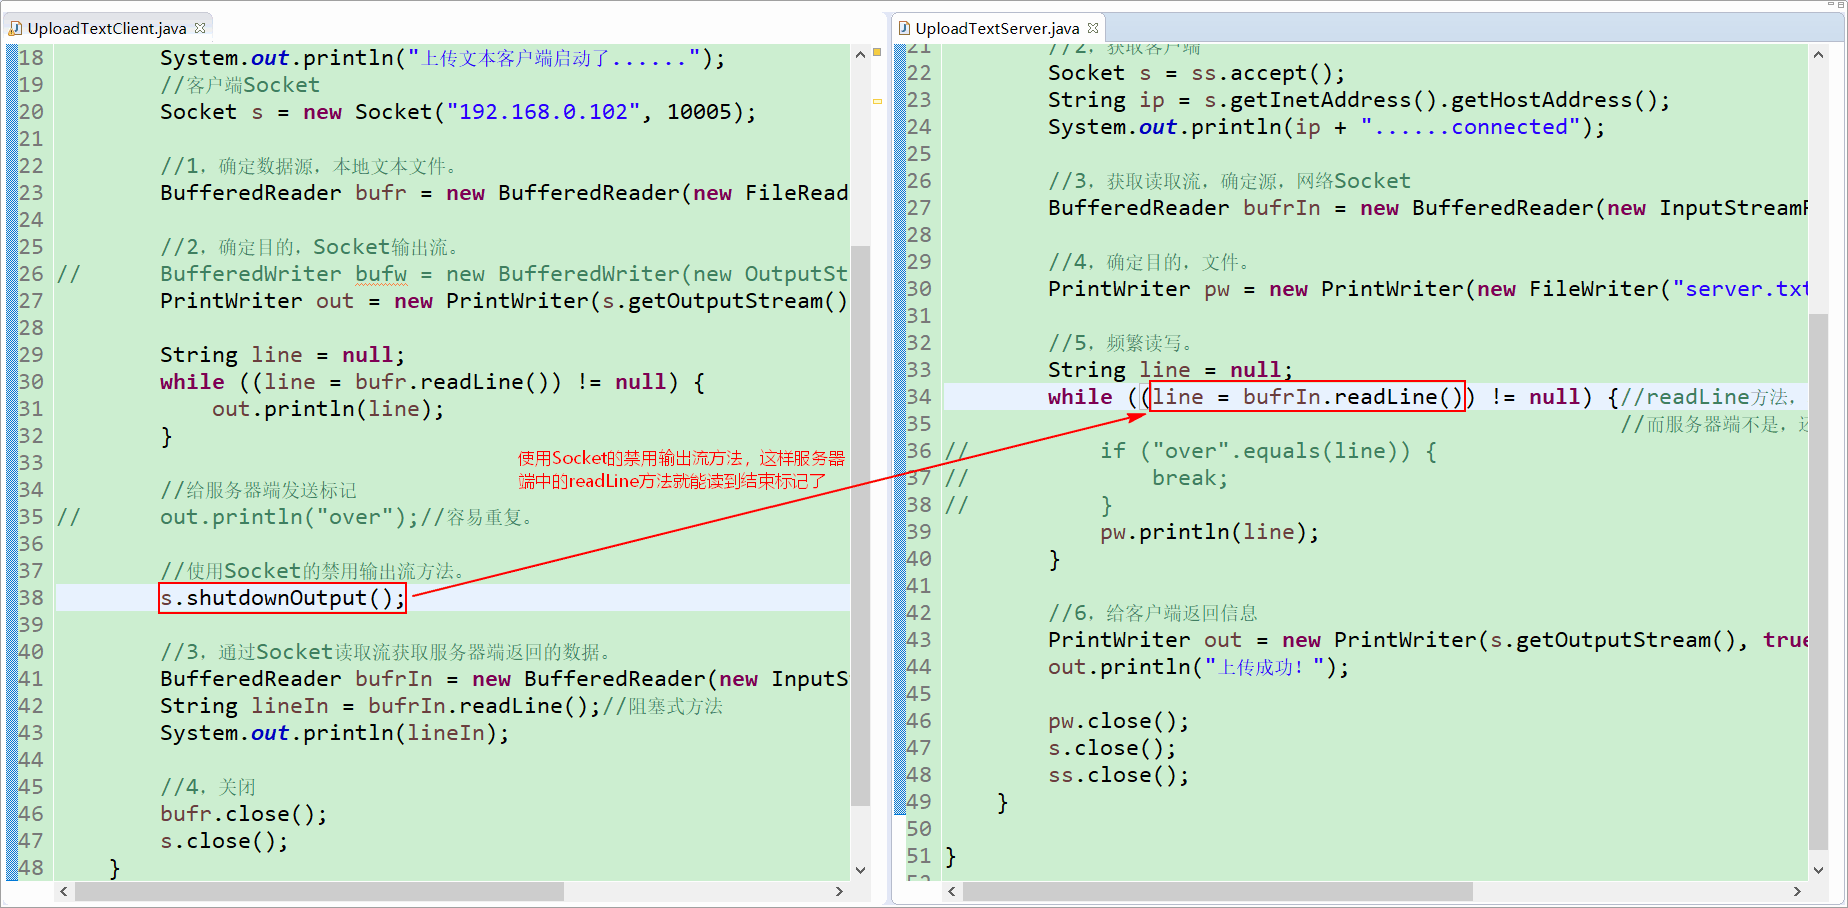Click PrintWriter out declaration on client line 27
This screenshot has width=1848, height=908.
click(504, 301)
